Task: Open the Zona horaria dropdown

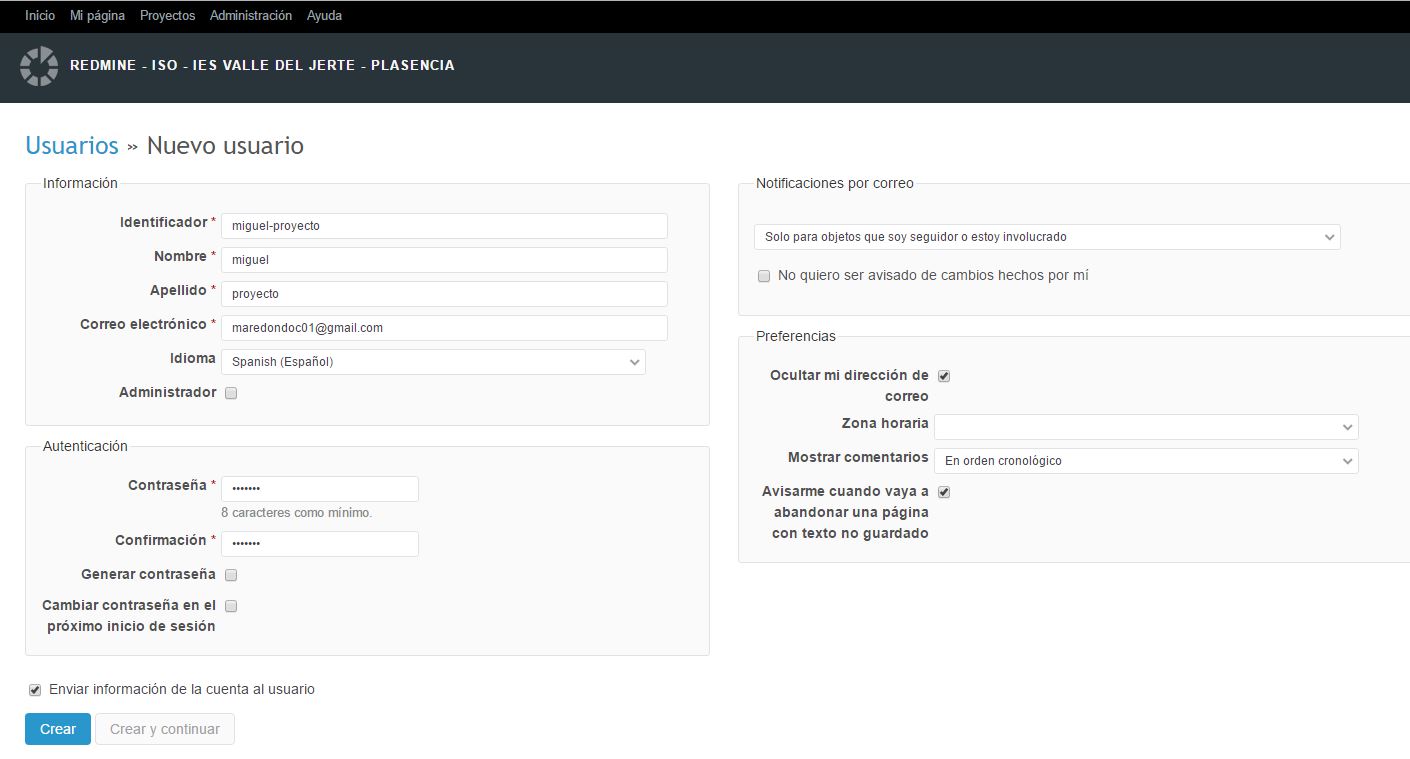Action: pos(1145,427)
